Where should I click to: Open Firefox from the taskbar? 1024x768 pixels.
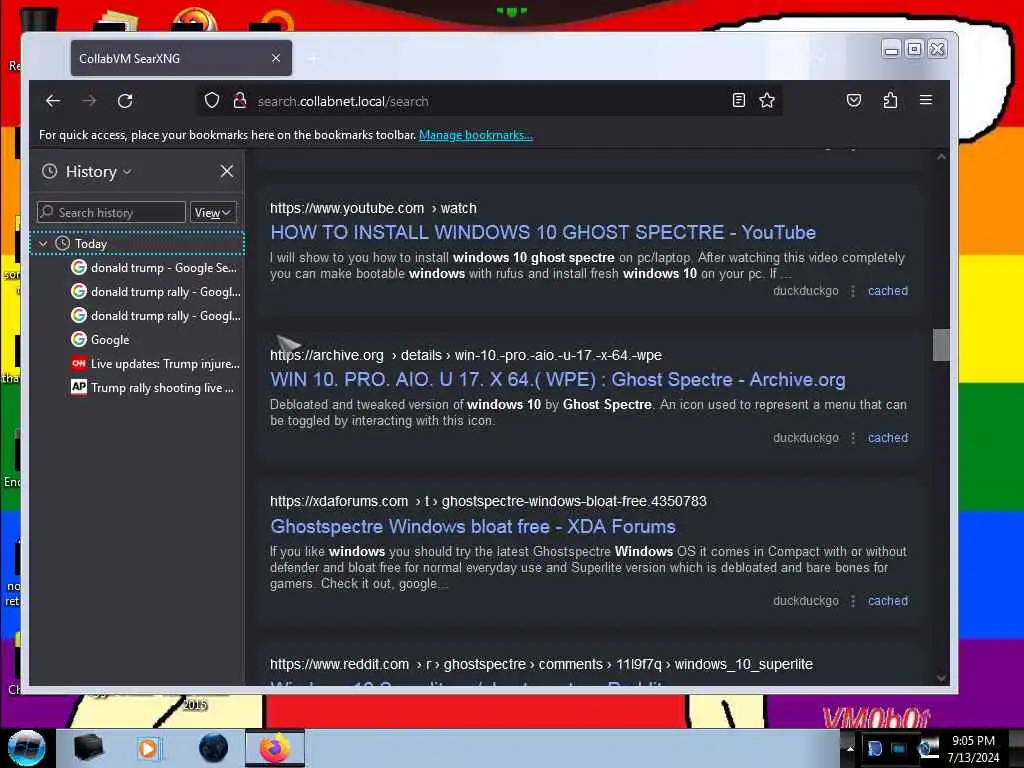[275, 748]
